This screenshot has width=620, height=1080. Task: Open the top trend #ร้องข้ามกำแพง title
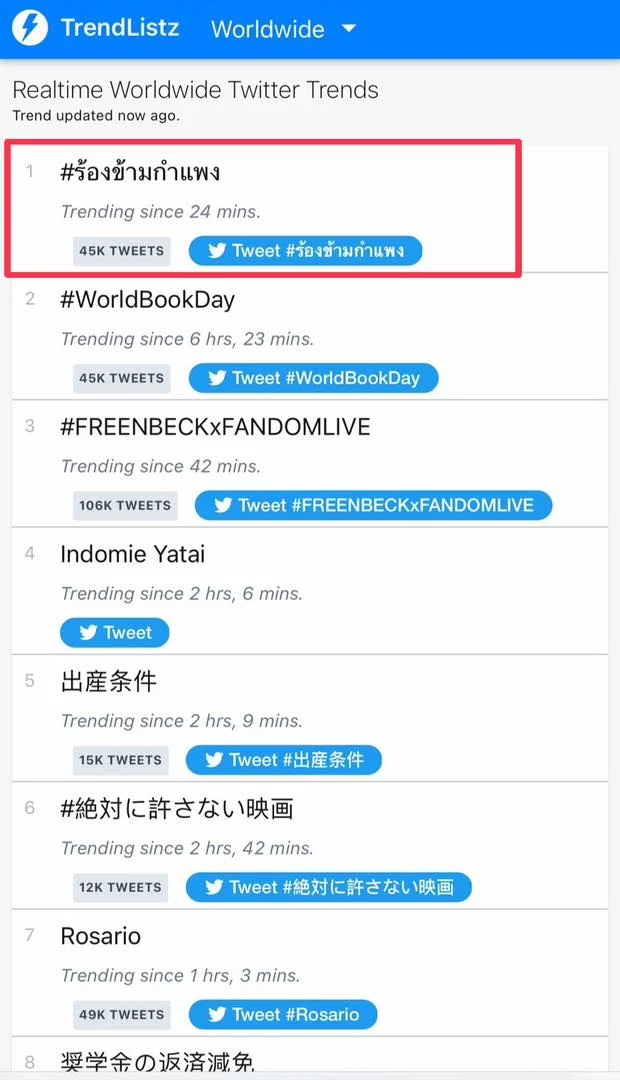click(x=141, y=172)
